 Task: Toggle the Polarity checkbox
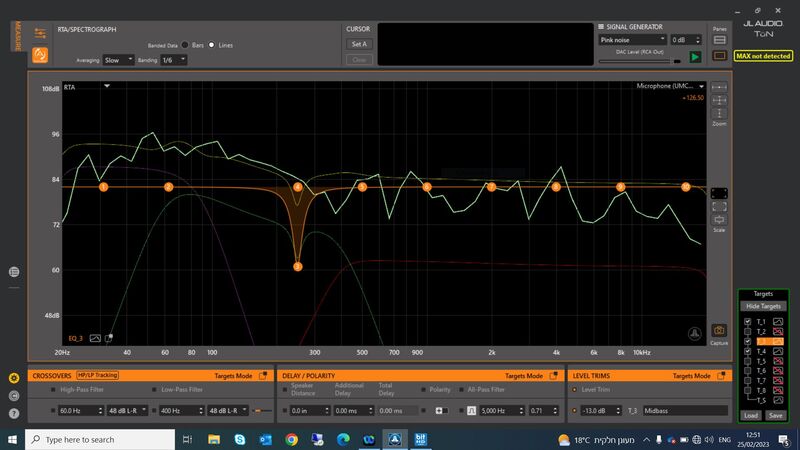tap(423, 390)
